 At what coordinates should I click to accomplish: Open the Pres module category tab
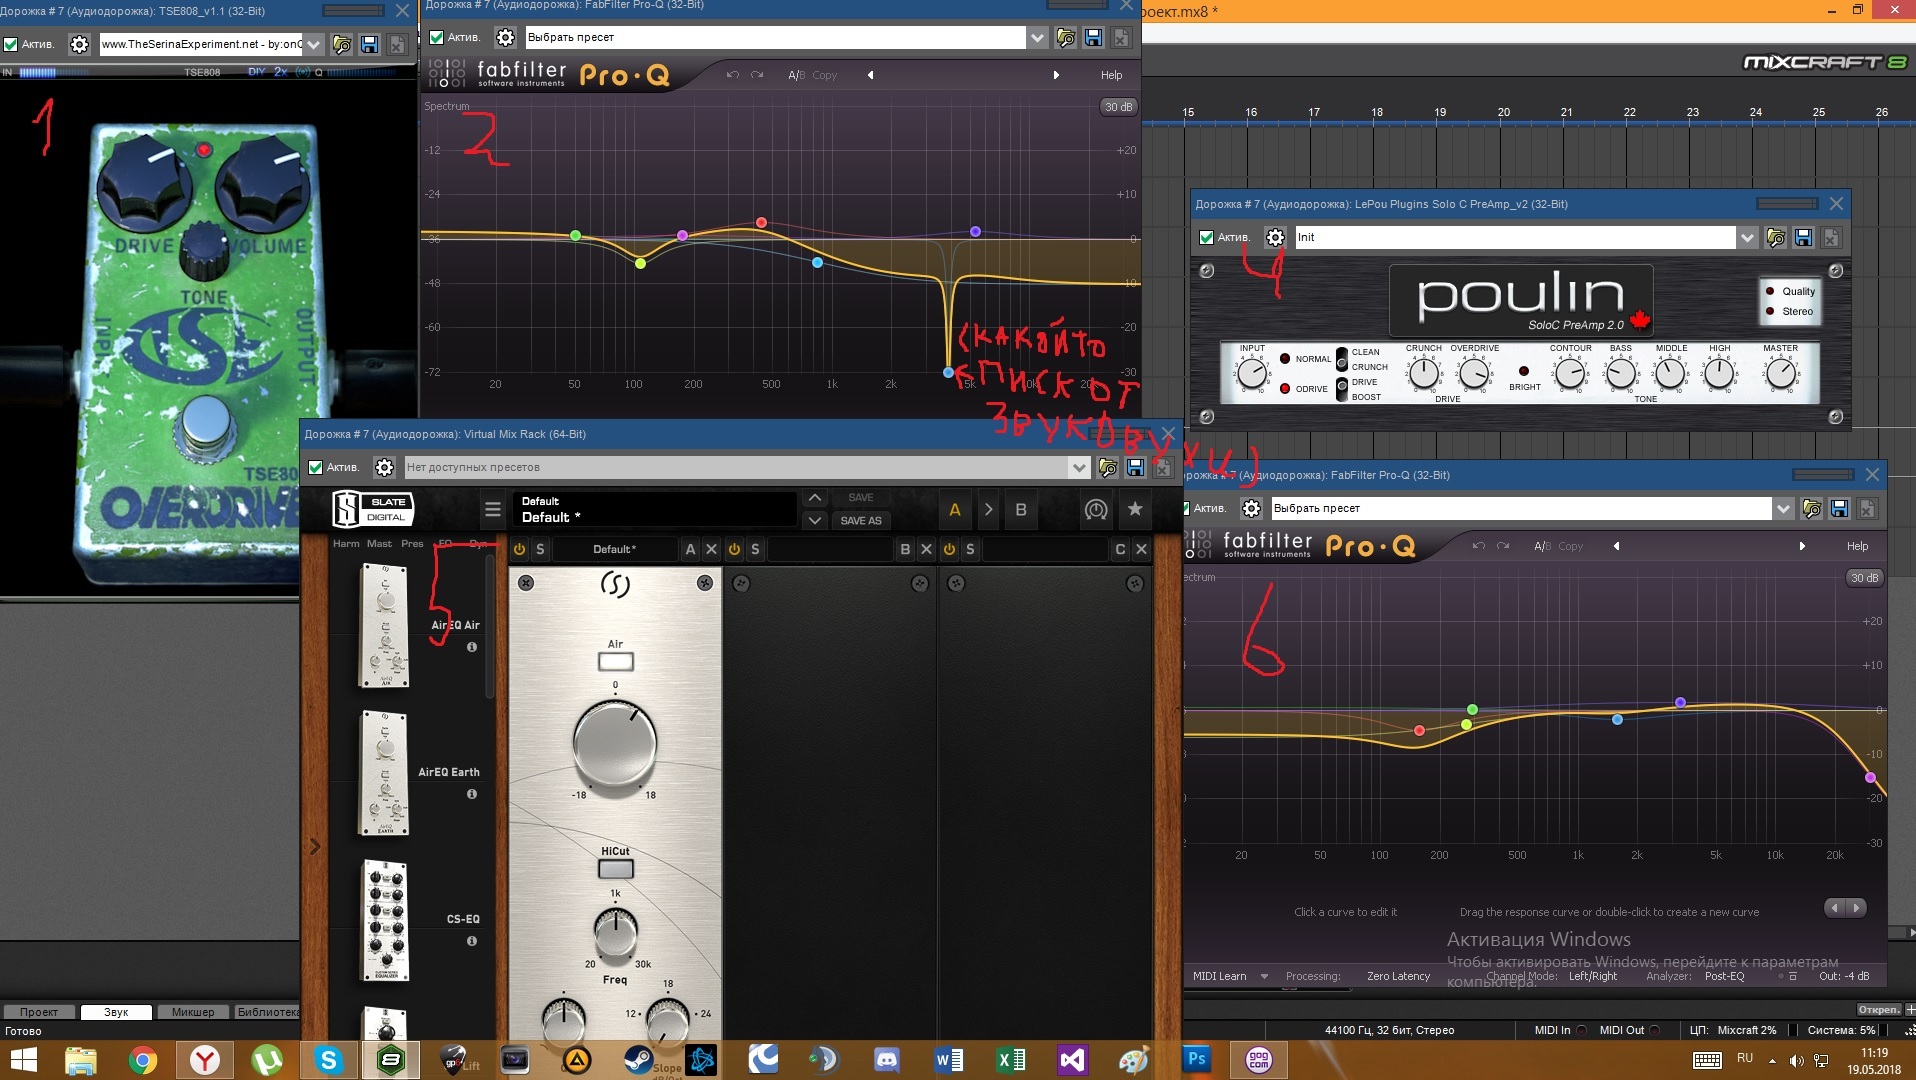pos(412,544)
